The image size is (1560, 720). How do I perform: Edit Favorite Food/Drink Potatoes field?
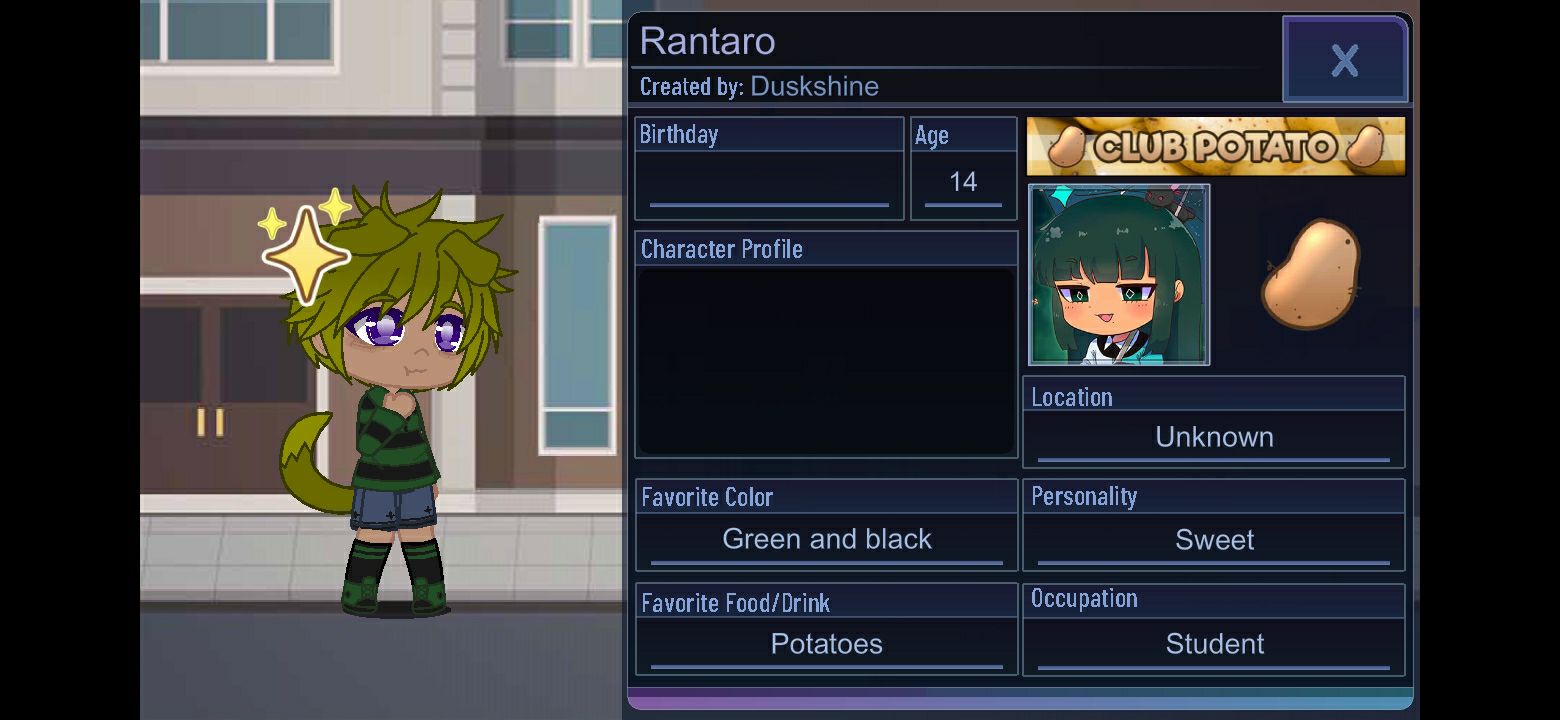click(826, 644)
